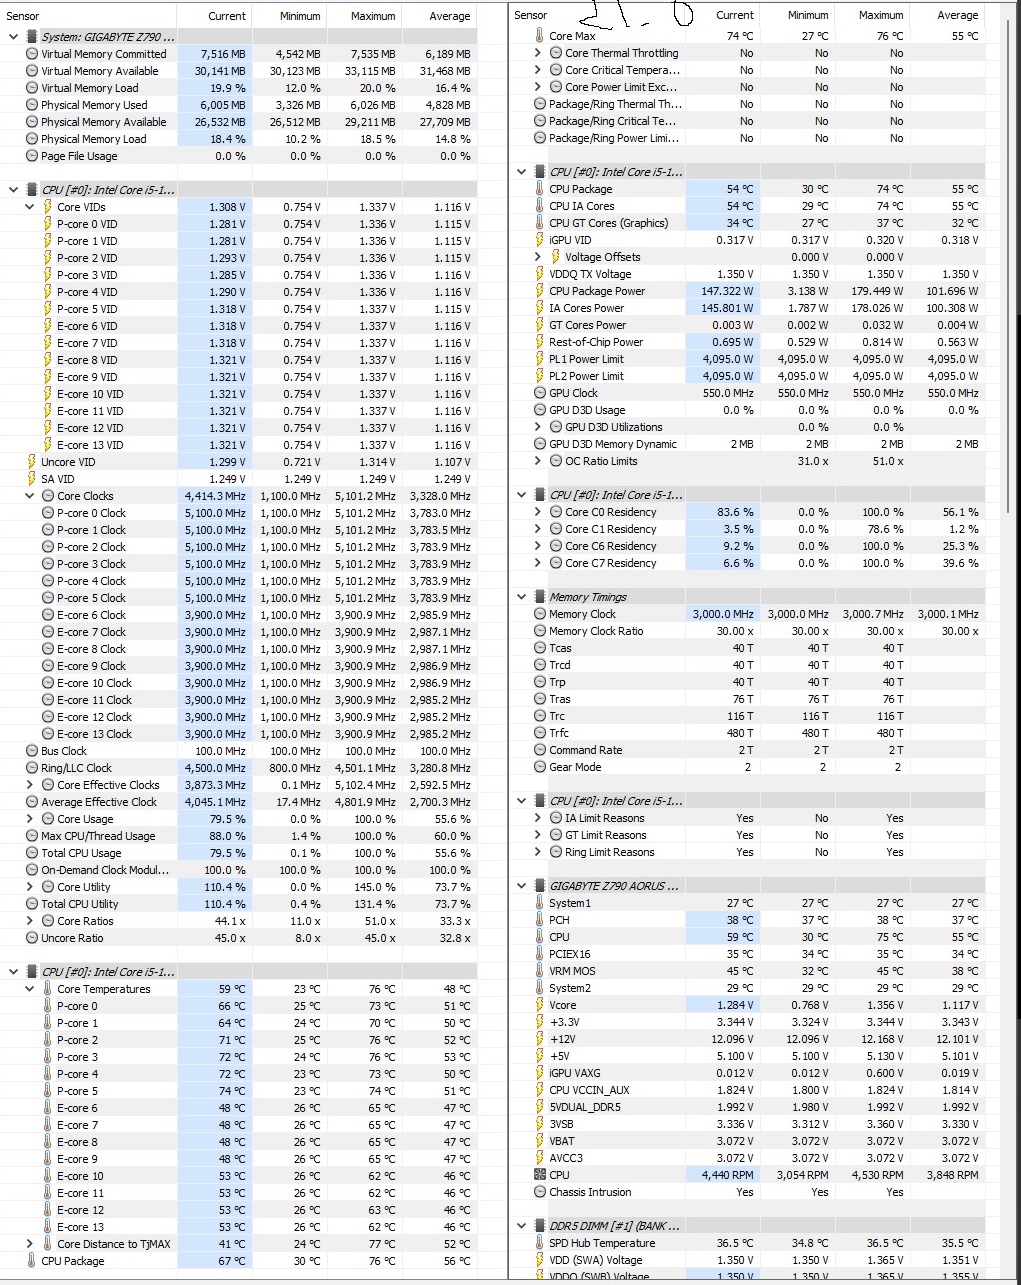1021x1285 pixels.
Task: Select the Trfc timing row label
Action: click(x=559, y=733)
